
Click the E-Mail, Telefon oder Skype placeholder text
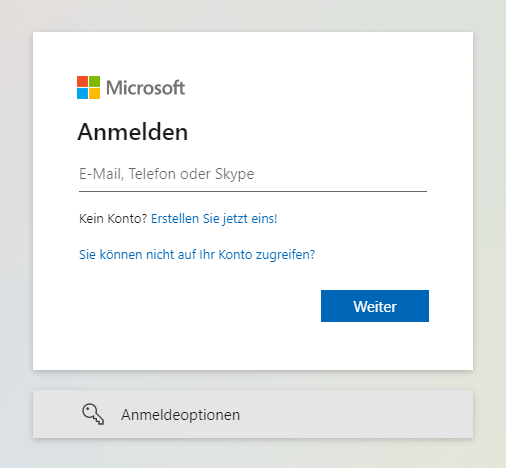pos(166,174)
